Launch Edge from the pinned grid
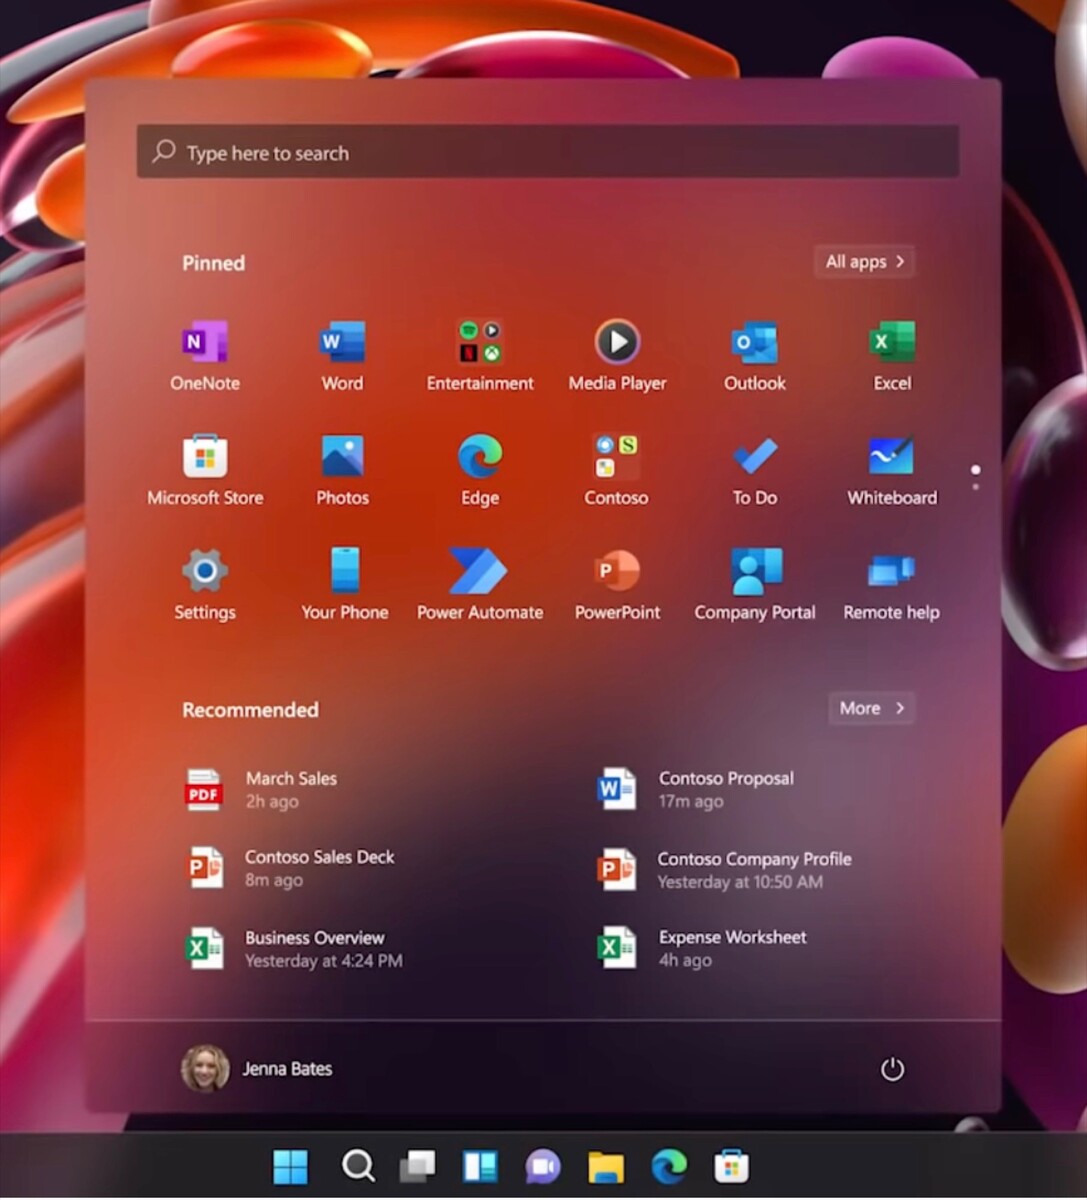1087x1200 pixels. [x=480, y=471]
